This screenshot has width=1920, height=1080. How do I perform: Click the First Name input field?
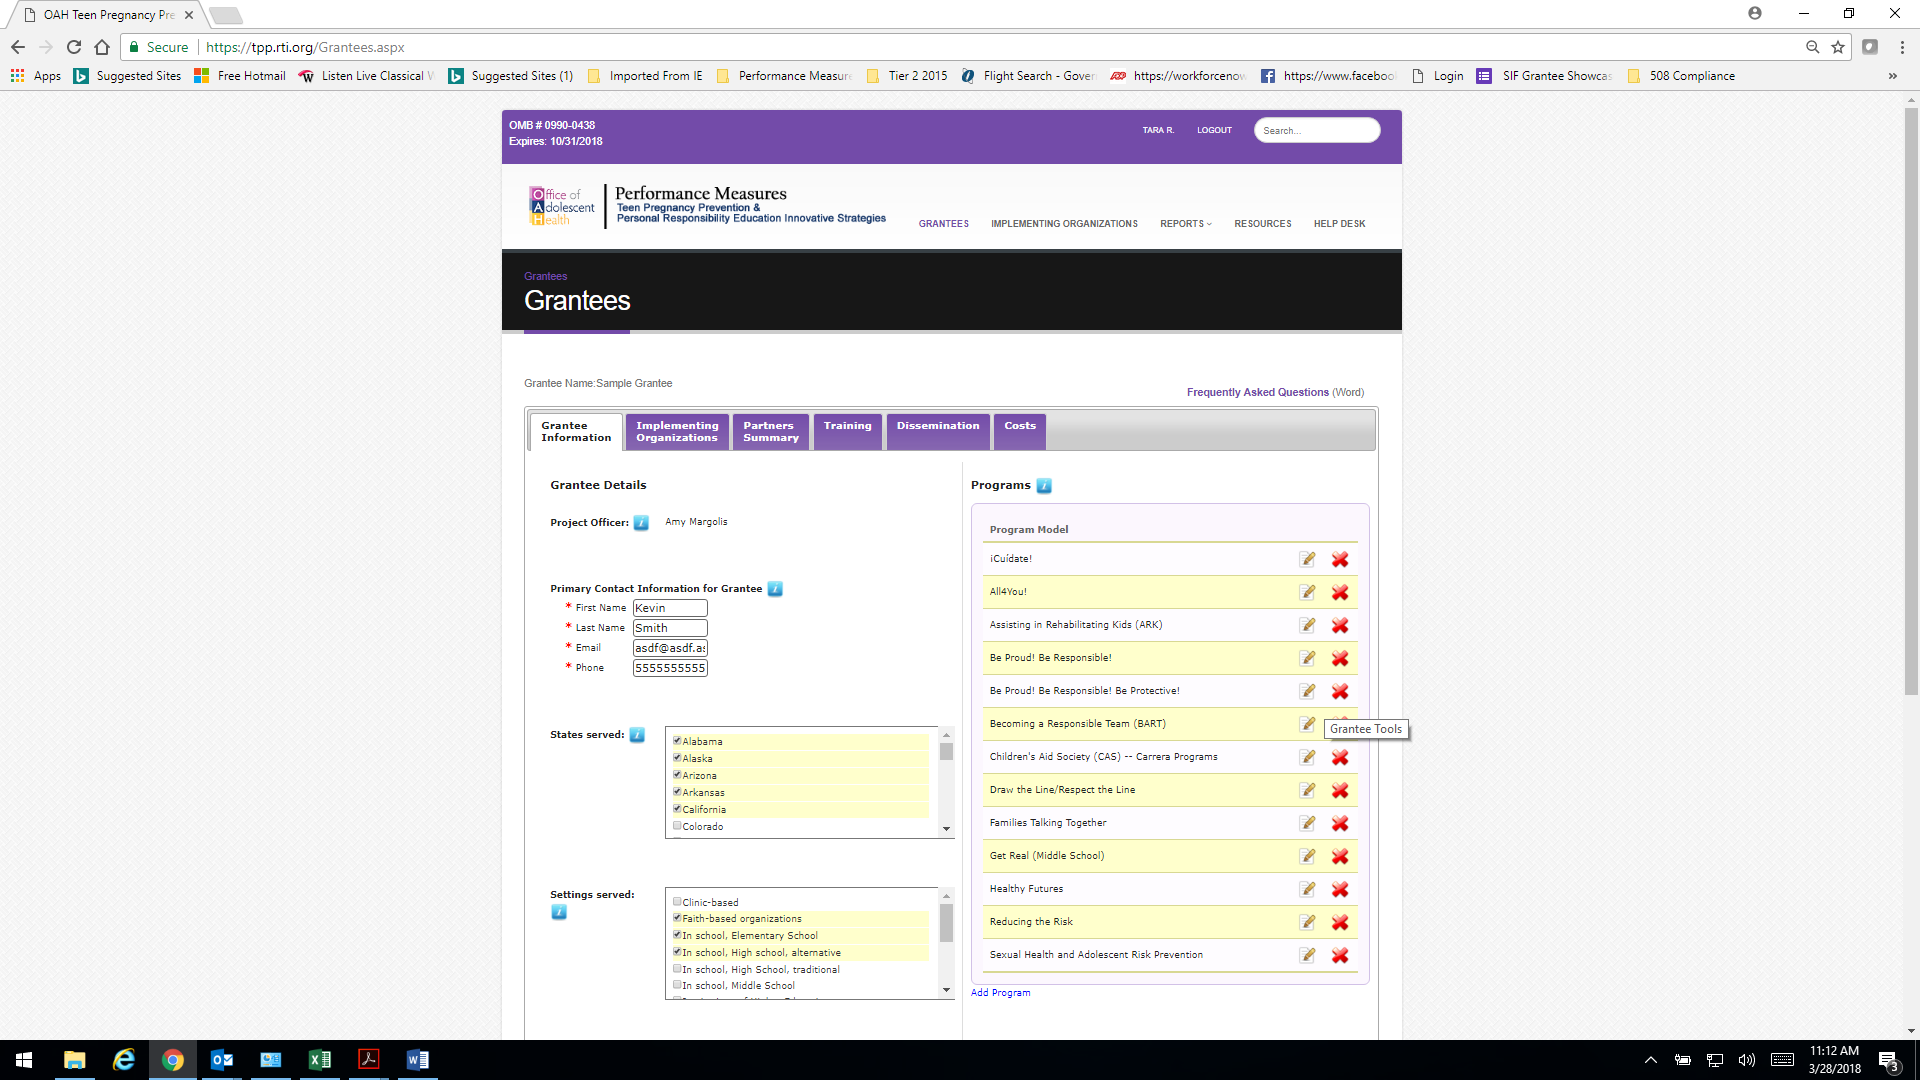click(x=669, y=608)
